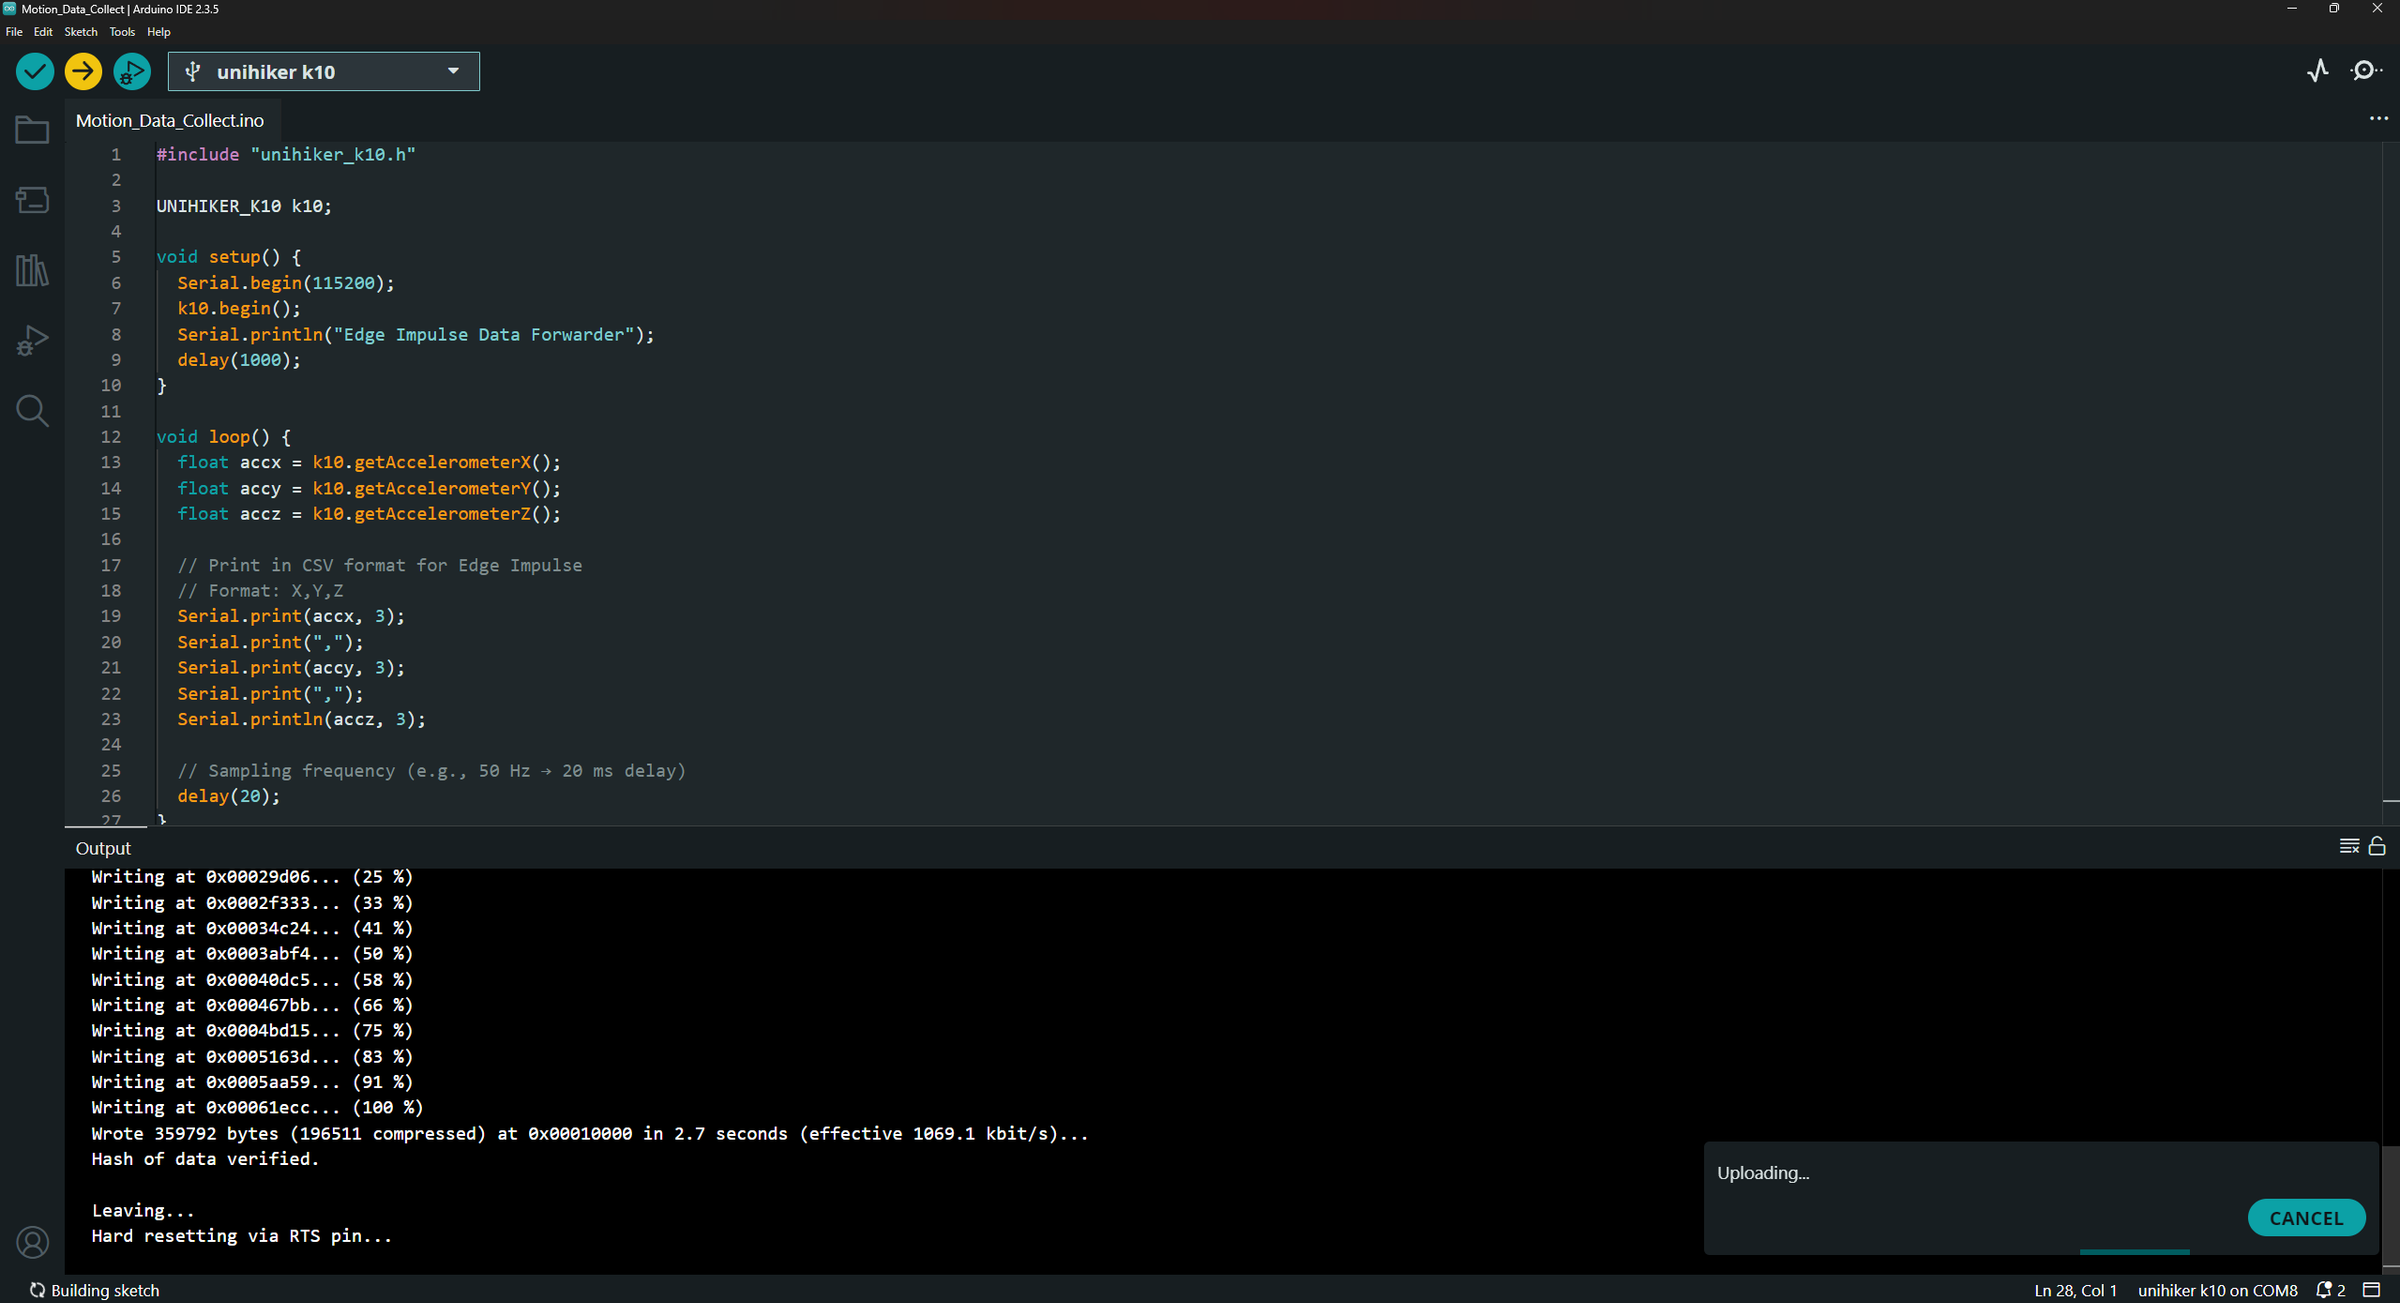Click the 'Uploading...' notification text
Viewport: 2400px width, 1303px height.
click(x=1763, y=1173)
